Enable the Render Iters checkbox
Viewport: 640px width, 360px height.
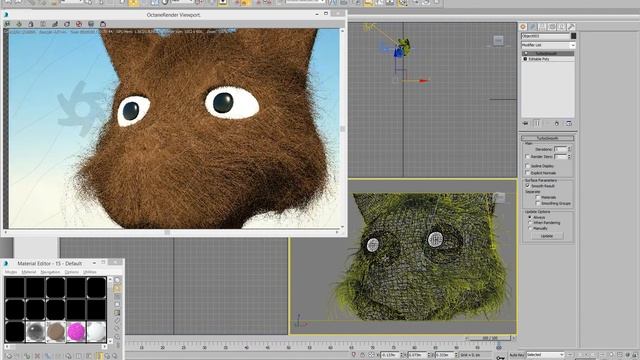pyautogui.click(x=527, y=156)
